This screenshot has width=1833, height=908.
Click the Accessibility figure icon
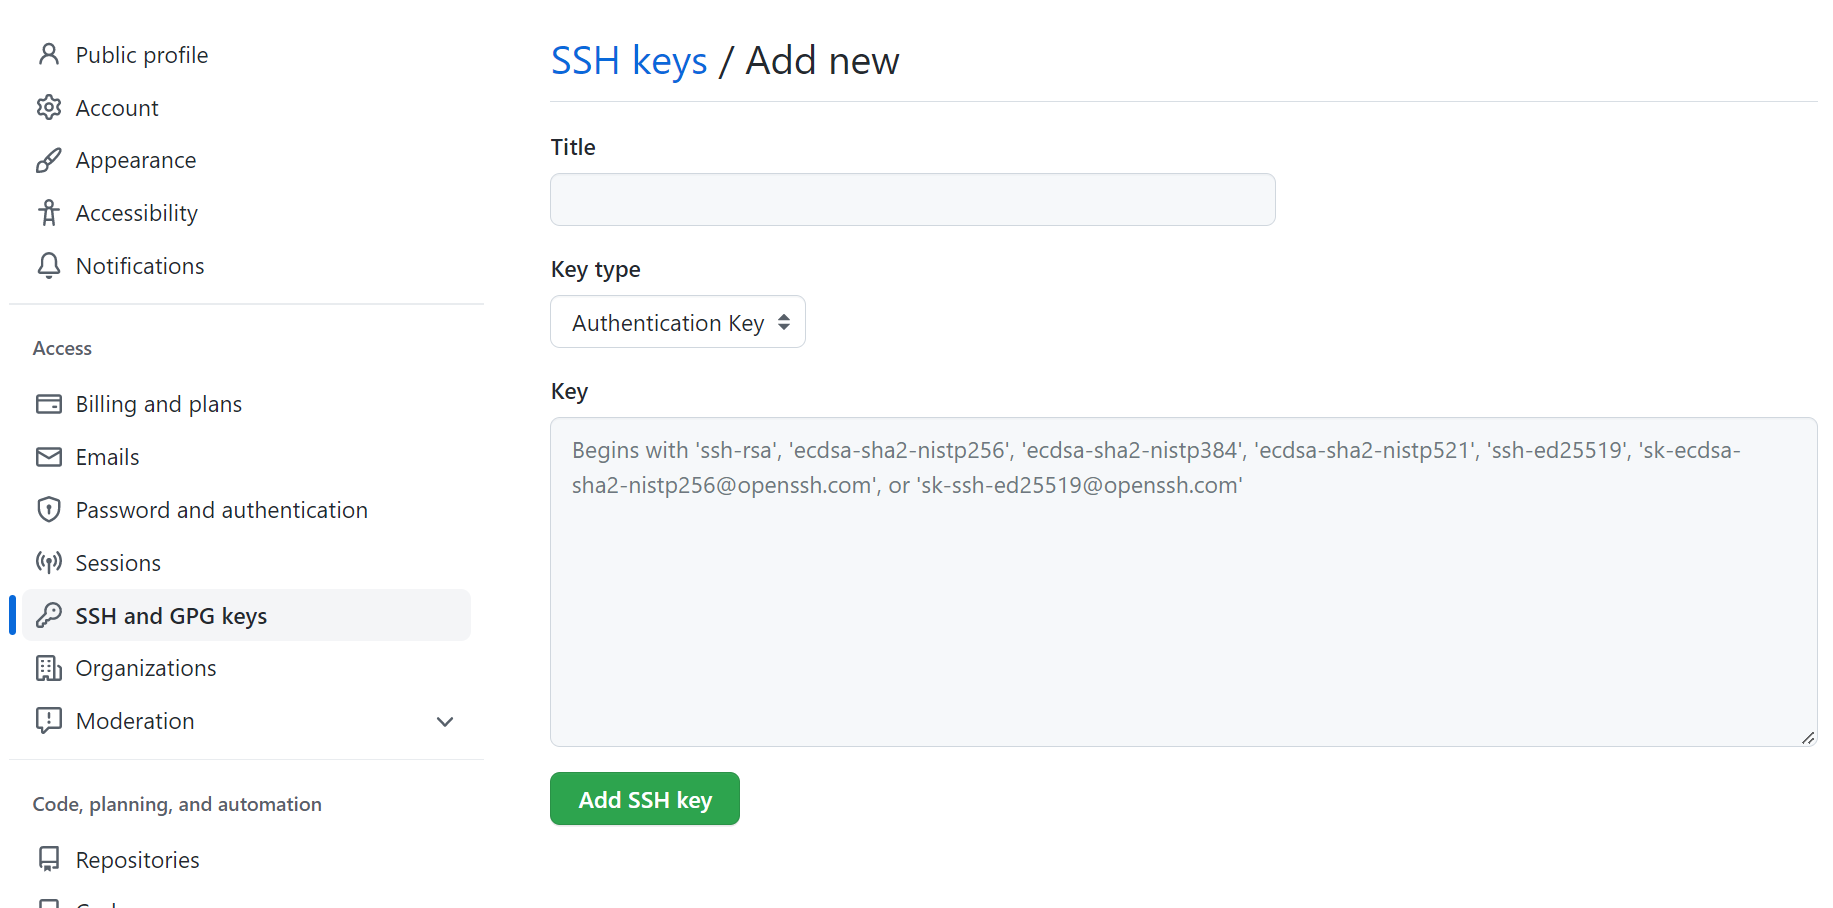(48, 213)
